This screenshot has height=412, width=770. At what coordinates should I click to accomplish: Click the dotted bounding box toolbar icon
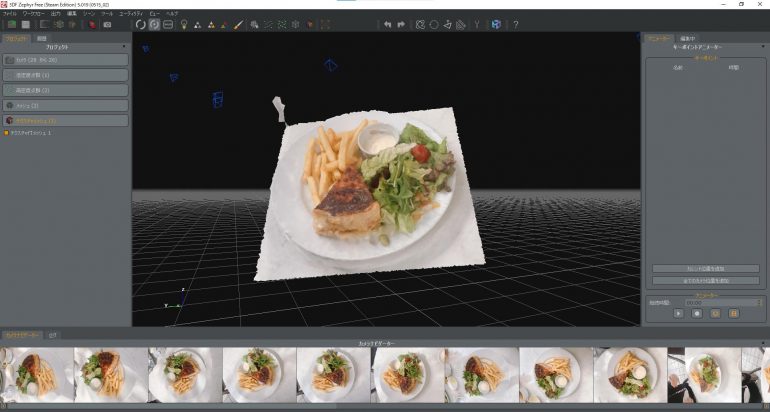[325, 25]
